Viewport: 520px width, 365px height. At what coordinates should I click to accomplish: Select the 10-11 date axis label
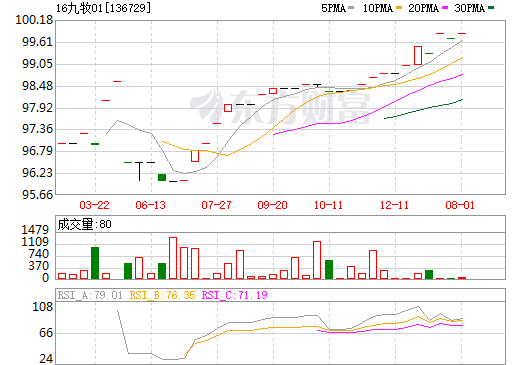coord(329,205)
